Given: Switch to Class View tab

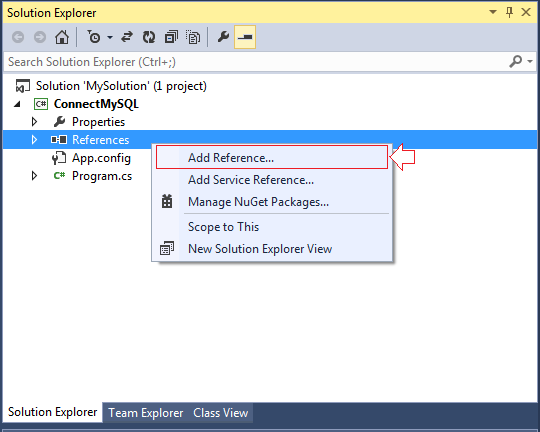Looking at the screenshot, I should pos(220,413).
